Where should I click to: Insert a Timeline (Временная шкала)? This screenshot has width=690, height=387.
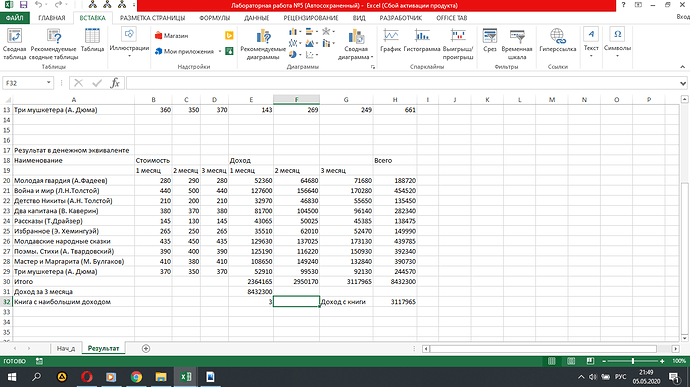(517, 44)
